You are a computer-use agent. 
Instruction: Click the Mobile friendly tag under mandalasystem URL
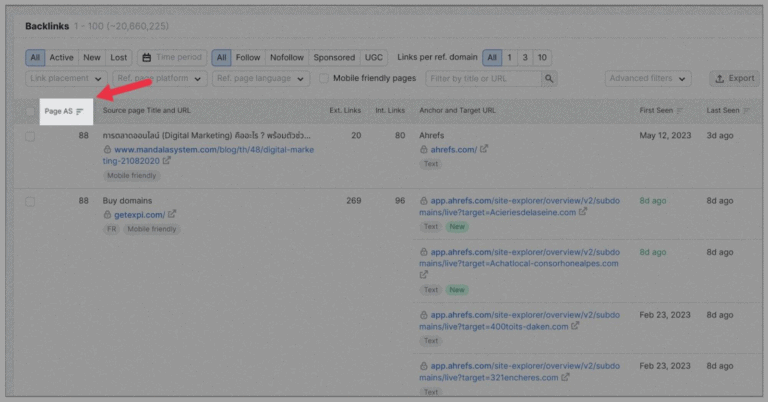(131, 175)
